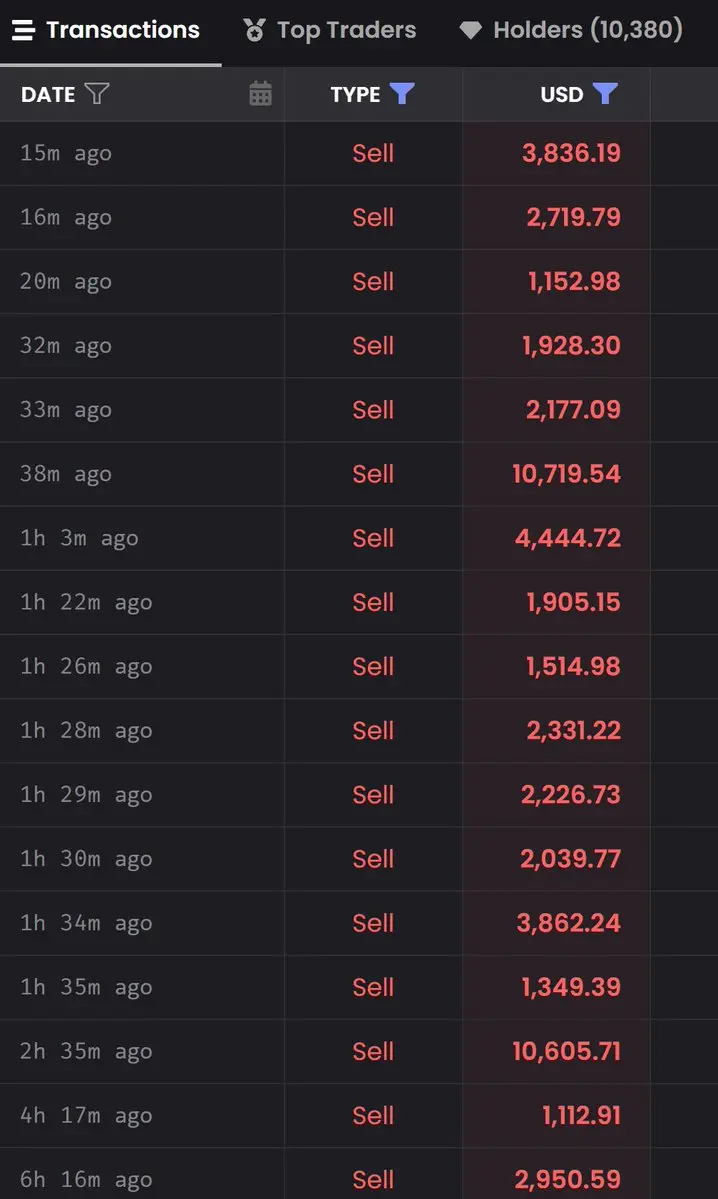
Task: Select the 10,605.71 USD sell amount
Action: pos(567,1051)
